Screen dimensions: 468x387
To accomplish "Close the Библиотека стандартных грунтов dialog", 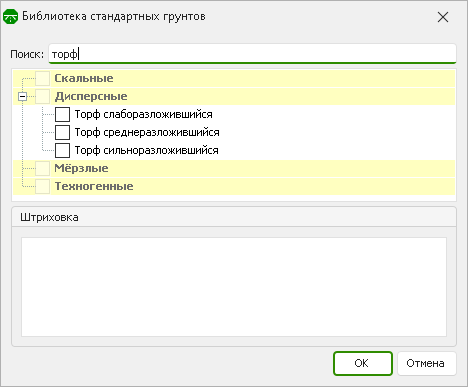I will coord(443,17).
